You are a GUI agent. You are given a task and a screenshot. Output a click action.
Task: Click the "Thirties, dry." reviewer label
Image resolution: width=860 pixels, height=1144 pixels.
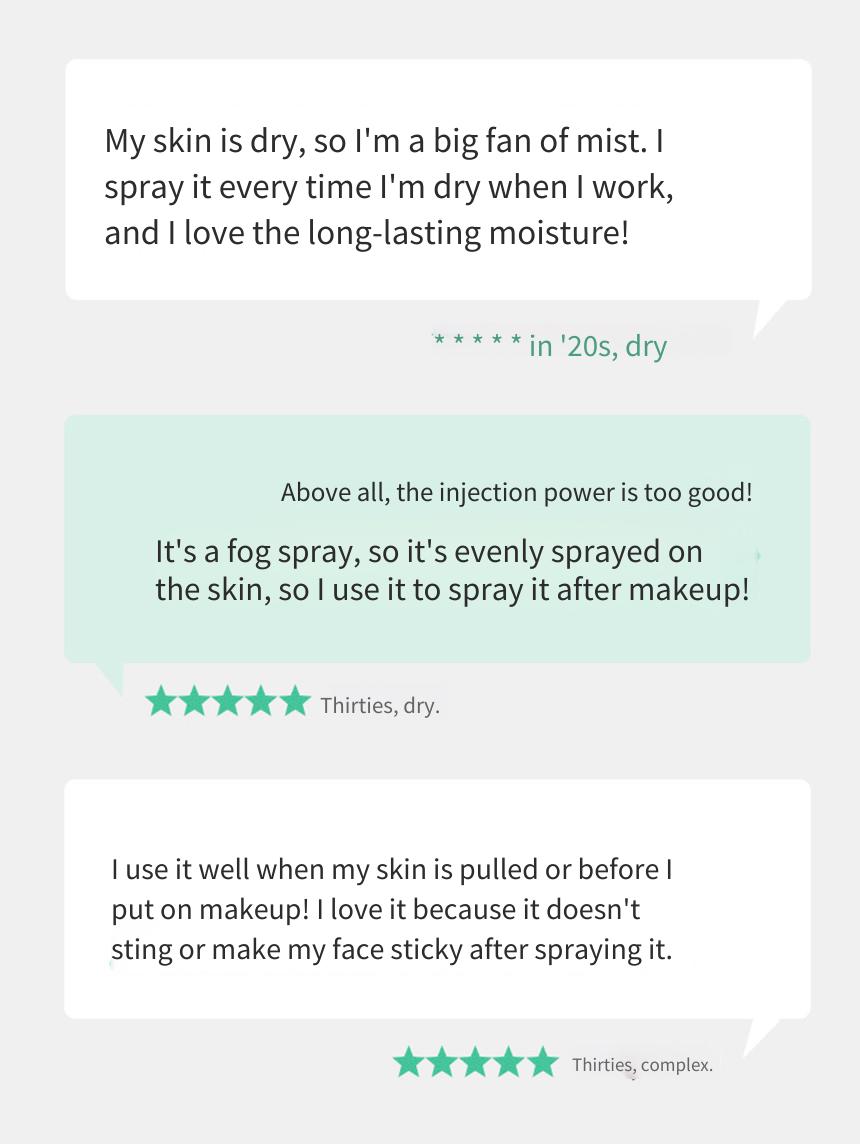tap(380, 706)
